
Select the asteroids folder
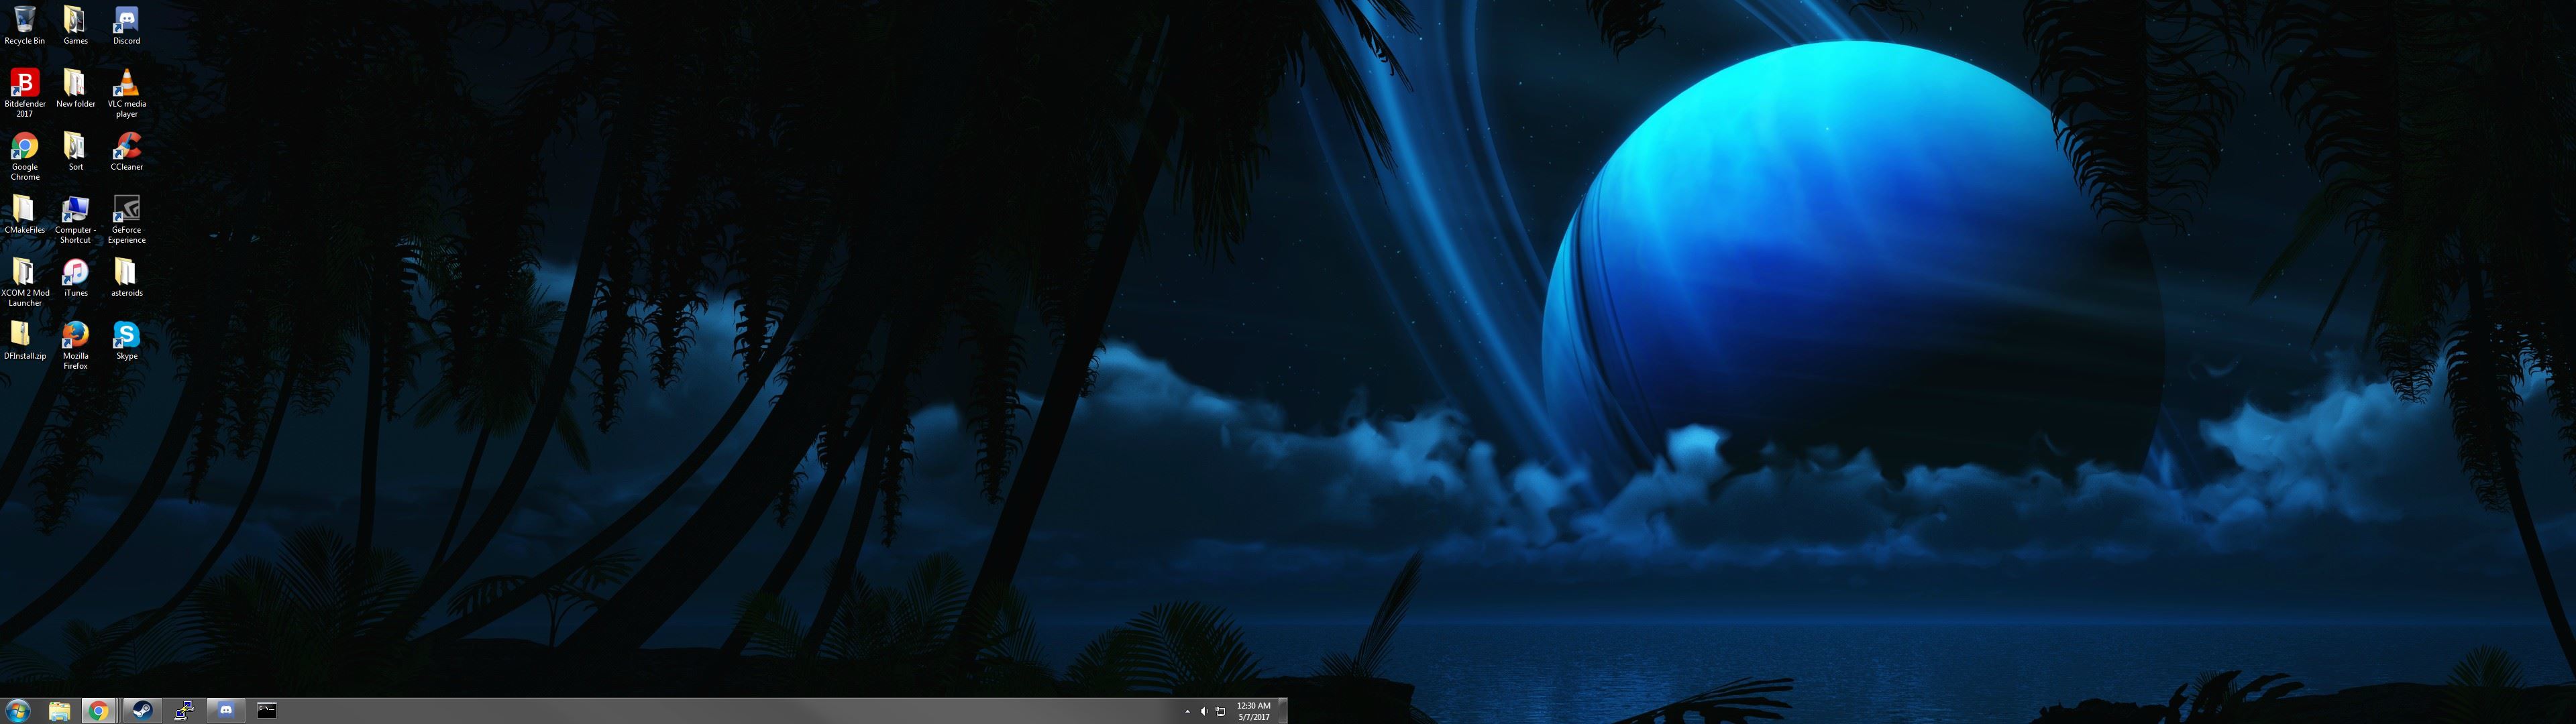[x=126, y=274]
